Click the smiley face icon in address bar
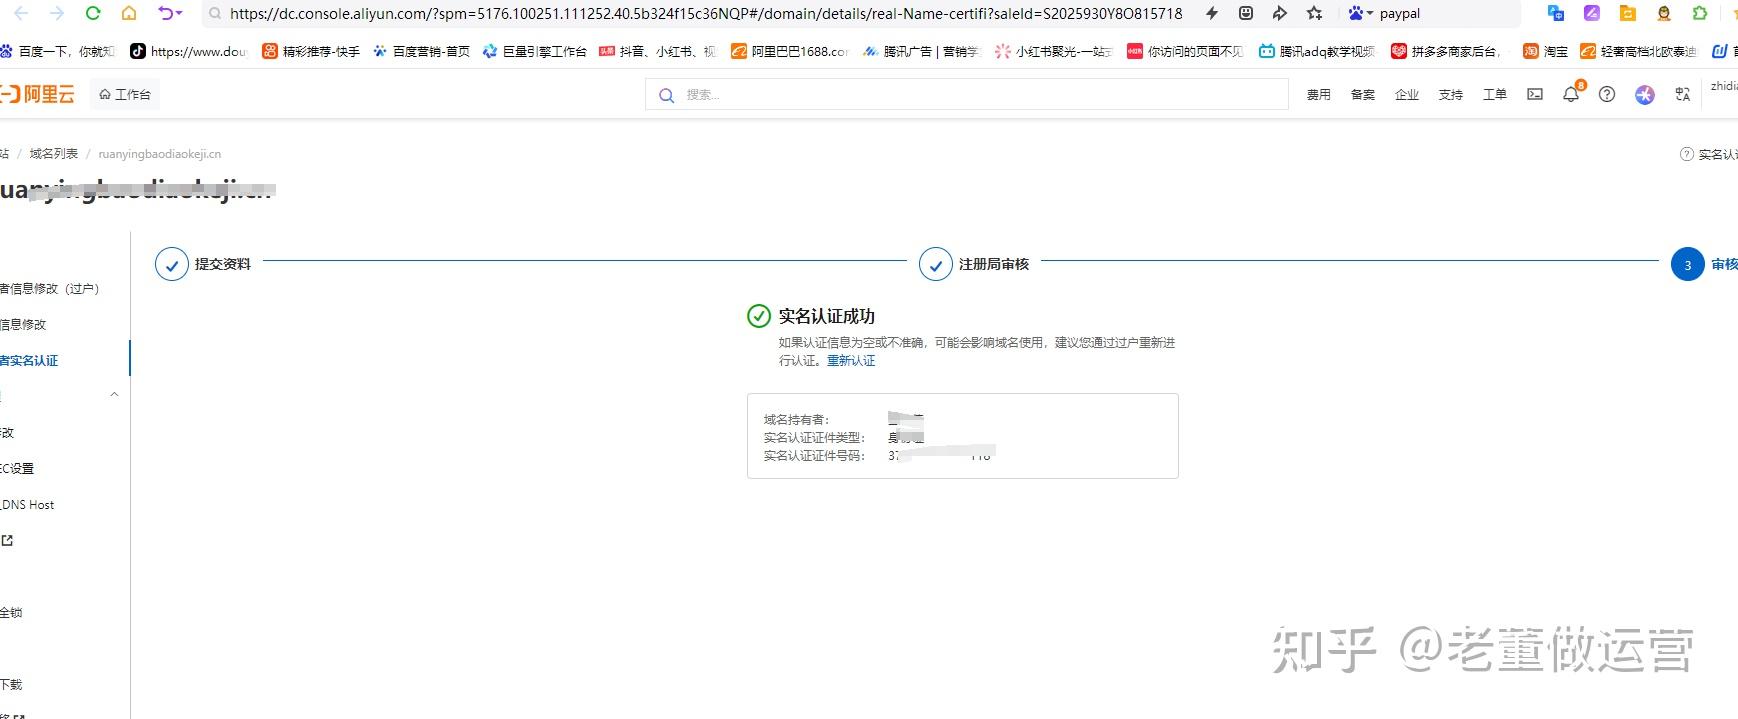 click(1246, 13)
